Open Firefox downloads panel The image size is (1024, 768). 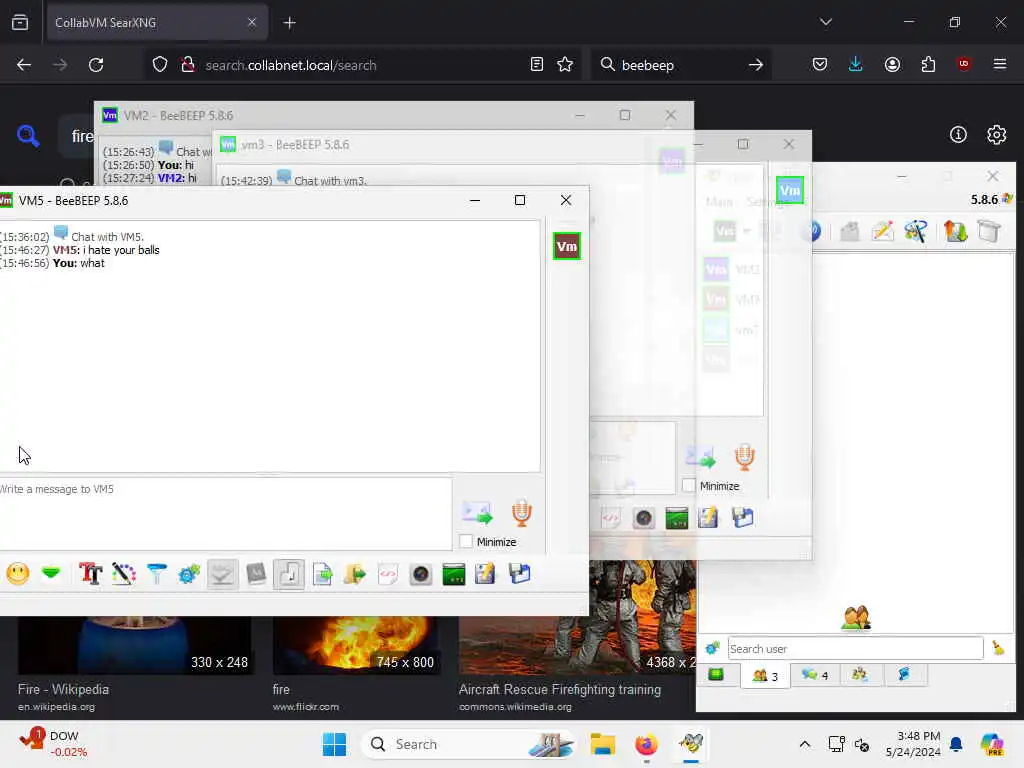coord(855,64)
